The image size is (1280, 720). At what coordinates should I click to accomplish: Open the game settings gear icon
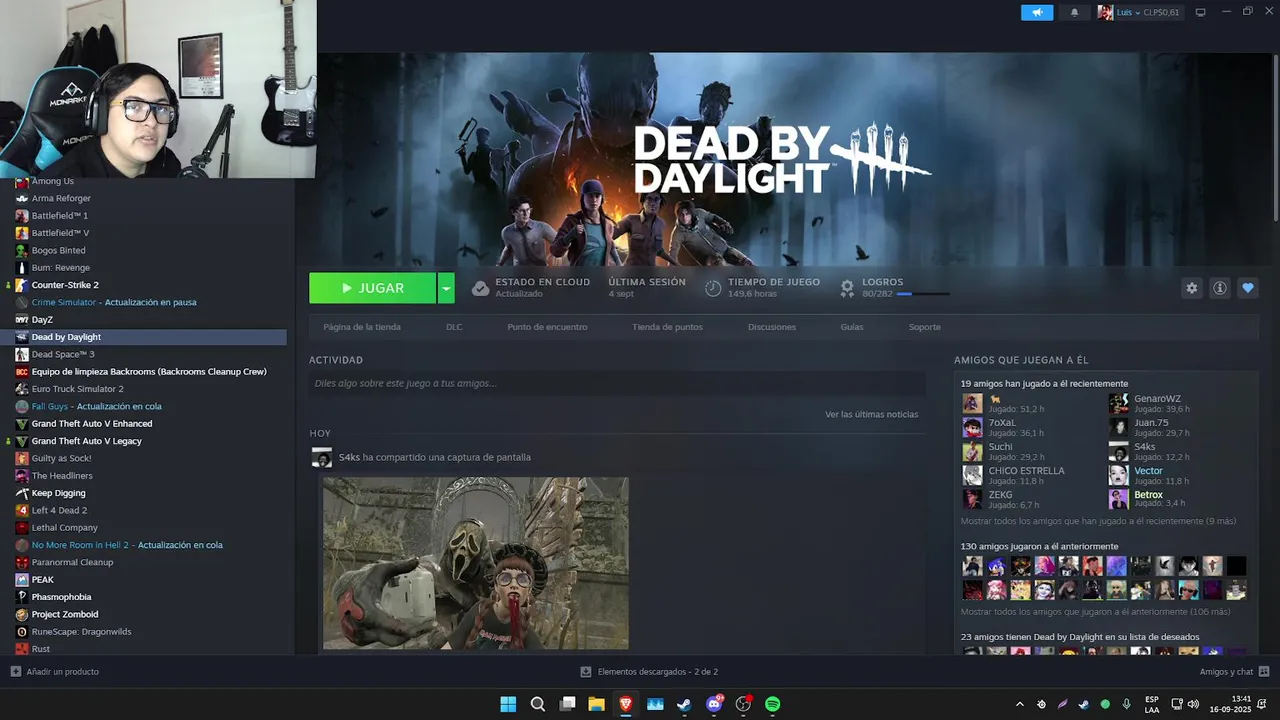pyautogui.click(x=1191, y=288)
